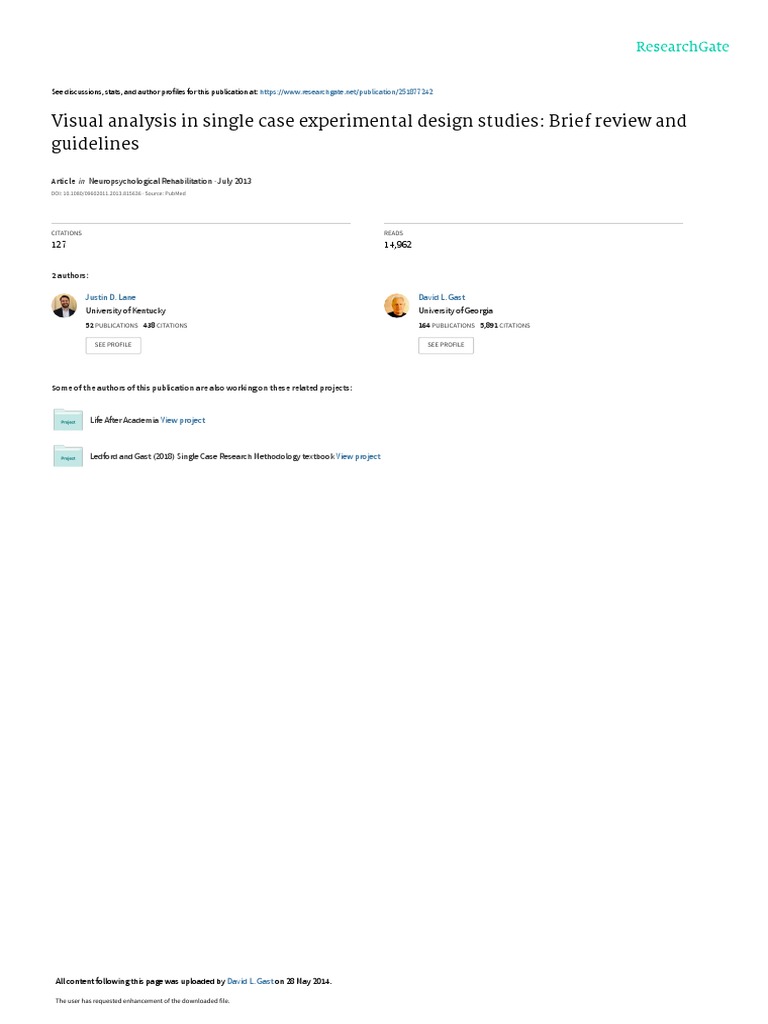Click the Neuropsychological Rehabilitation journal name
The width and height of the screenshot is (768, 1024).
click(150, 181)
